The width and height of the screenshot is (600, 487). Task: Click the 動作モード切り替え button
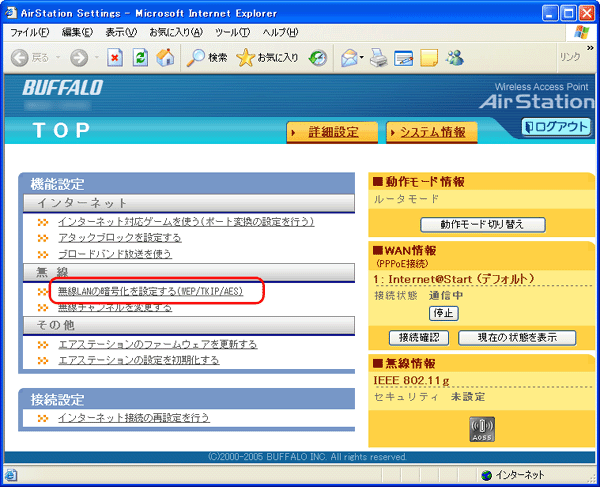483,225
